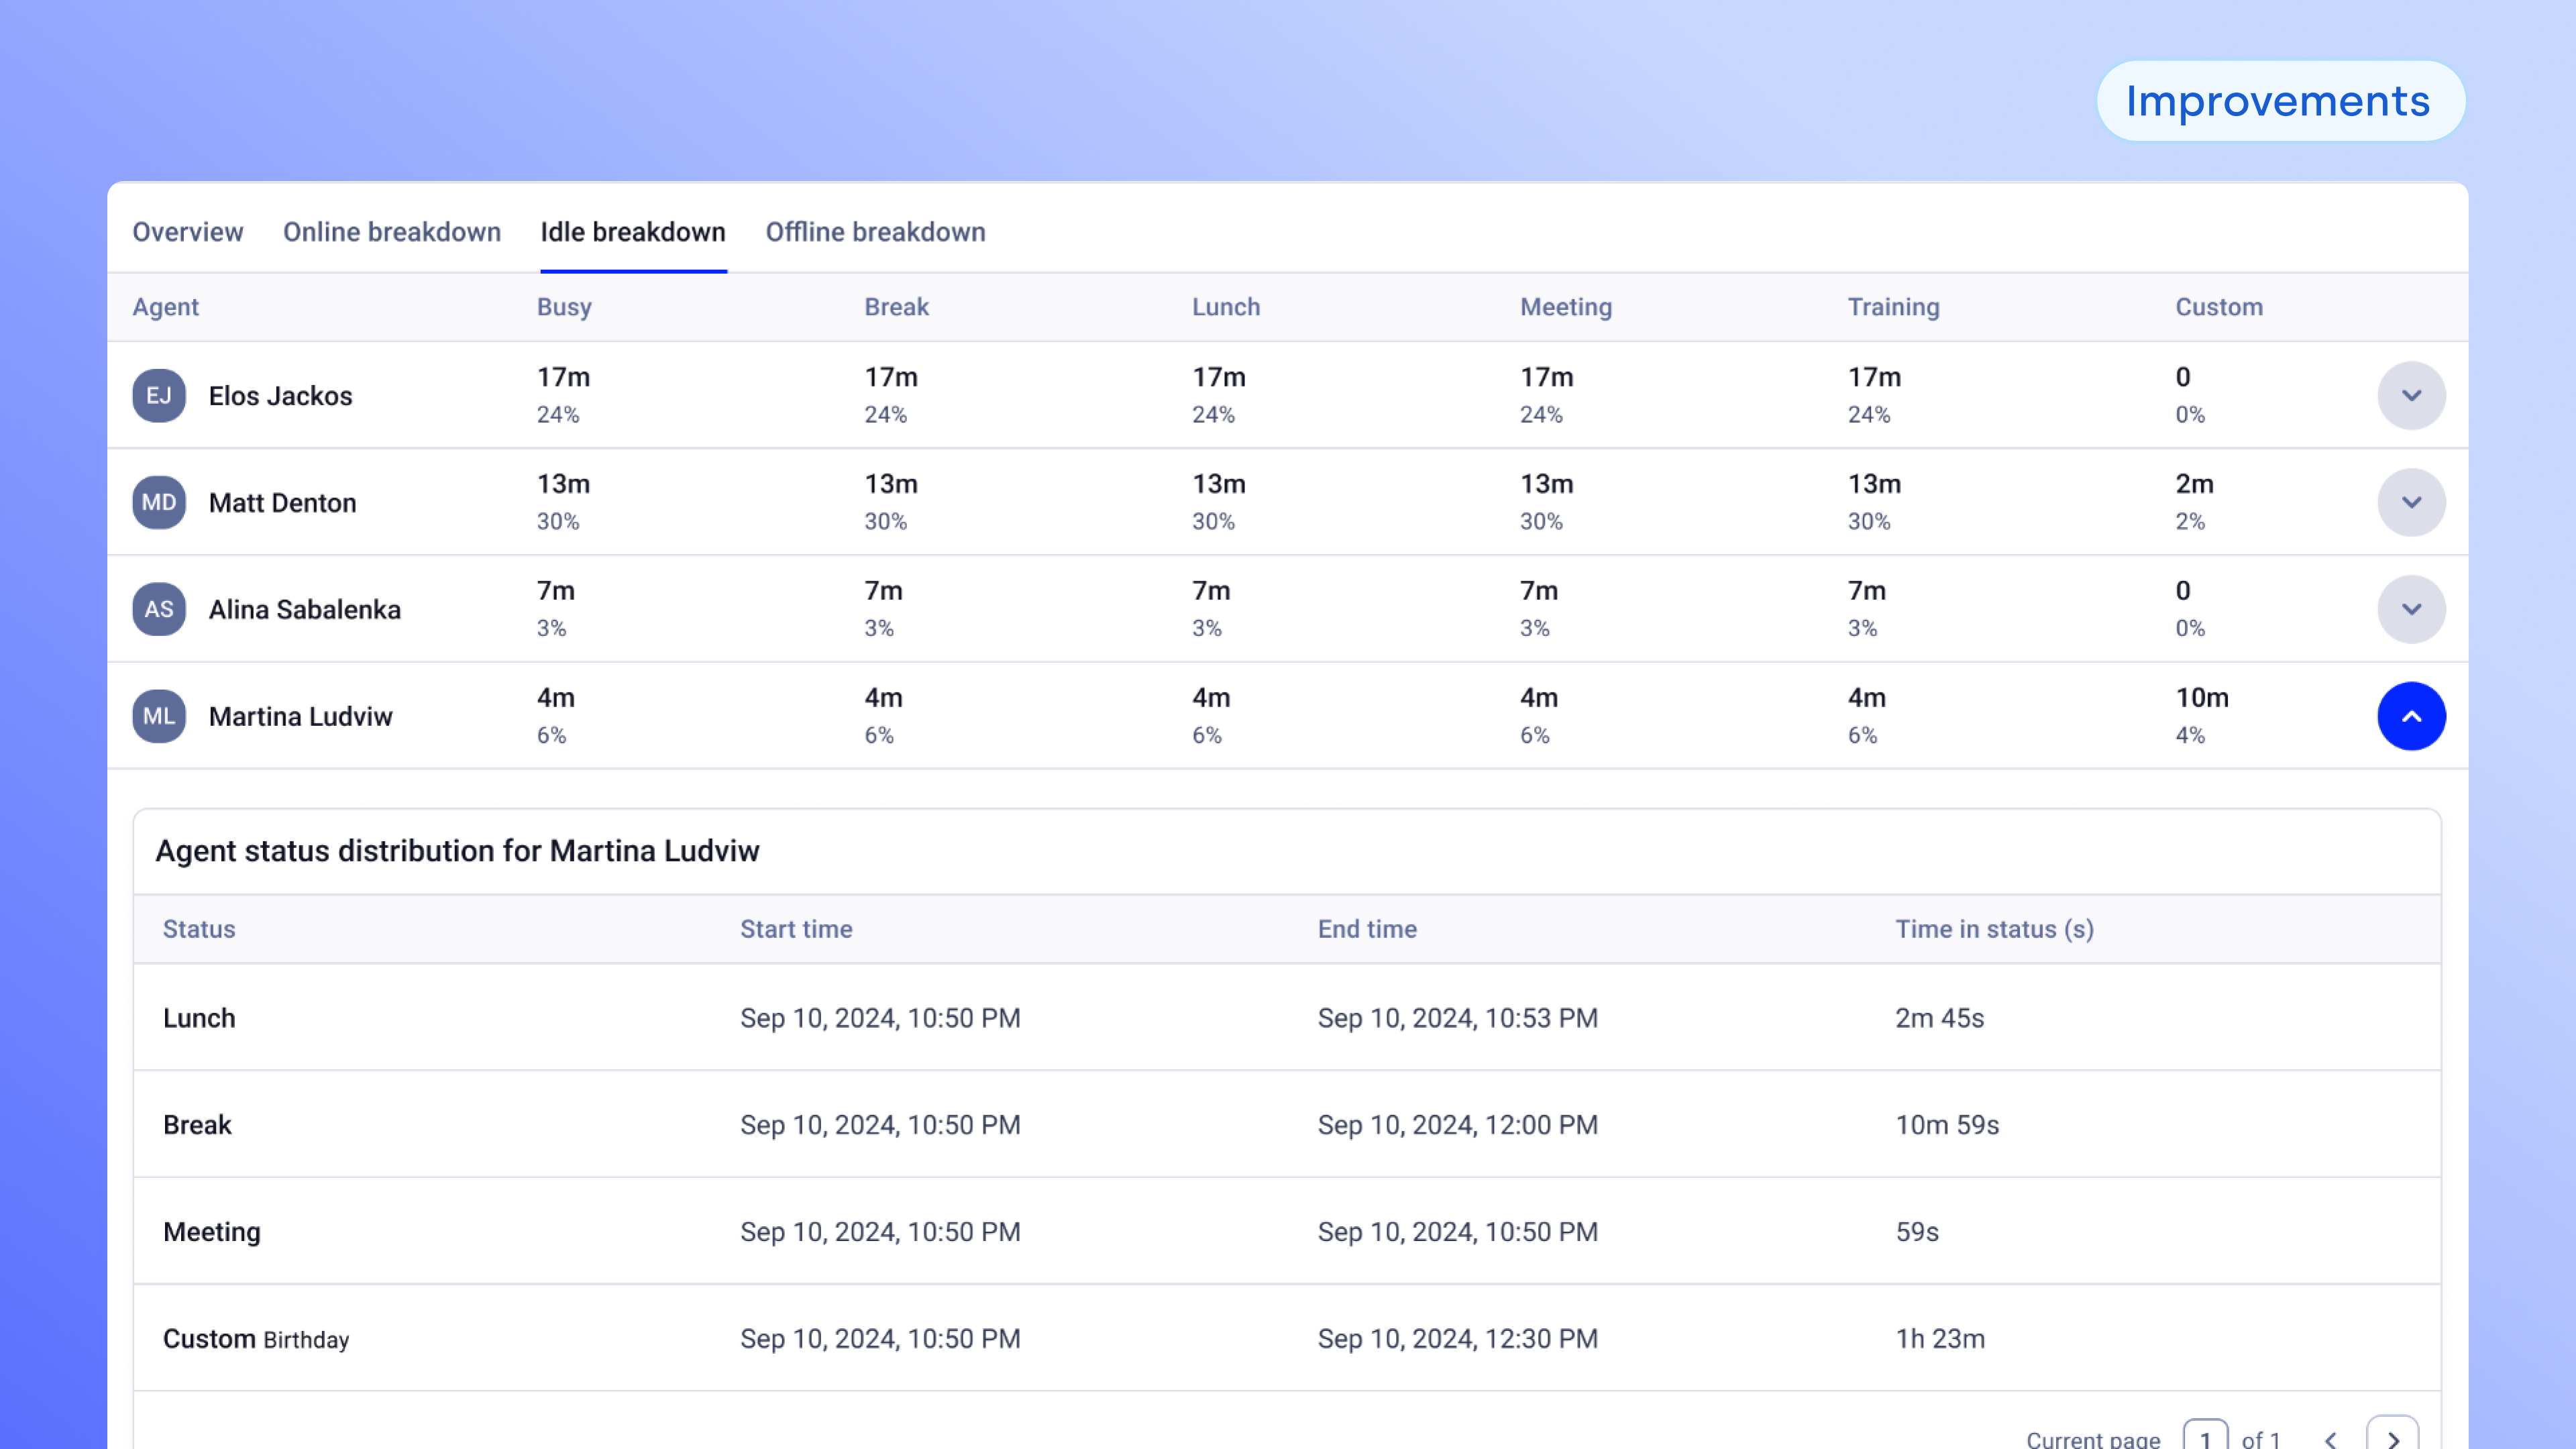Click the Improvements badge
The image size is (2576, 1449).
point(2279,101)
